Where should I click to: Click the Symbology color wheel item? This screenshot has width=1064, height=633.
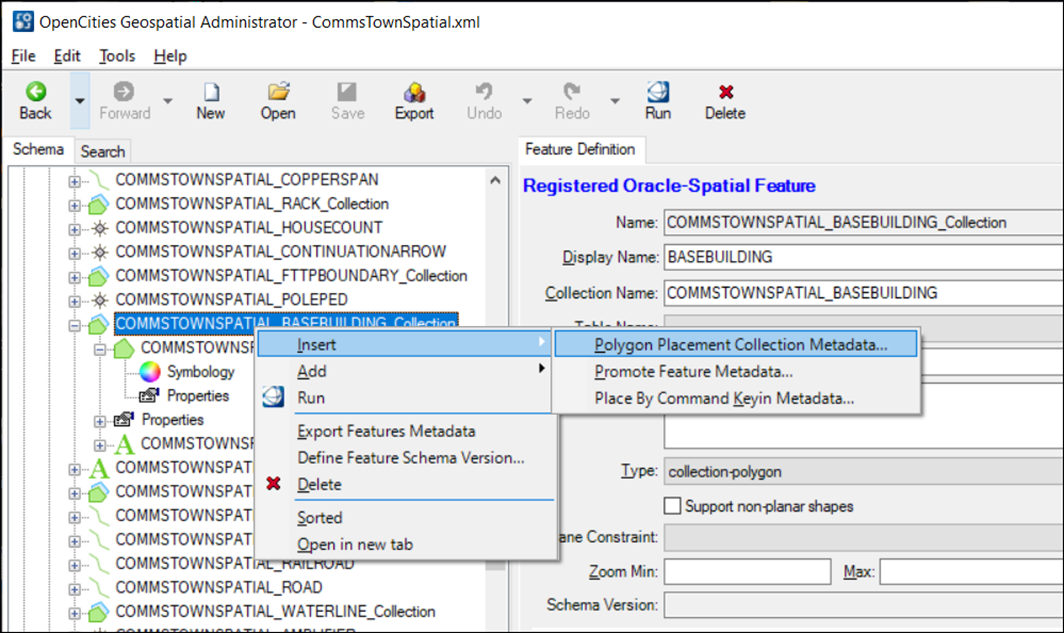tap(150, 372)
